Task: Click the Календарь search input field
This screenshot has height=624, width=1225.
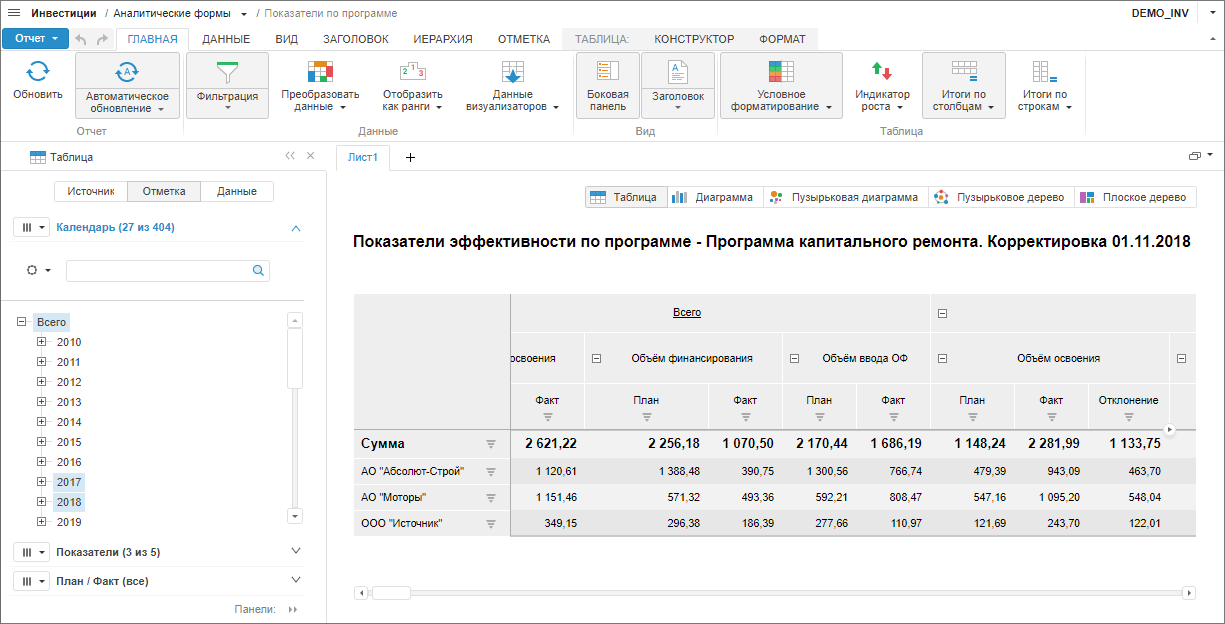Action: click(159, 270)
